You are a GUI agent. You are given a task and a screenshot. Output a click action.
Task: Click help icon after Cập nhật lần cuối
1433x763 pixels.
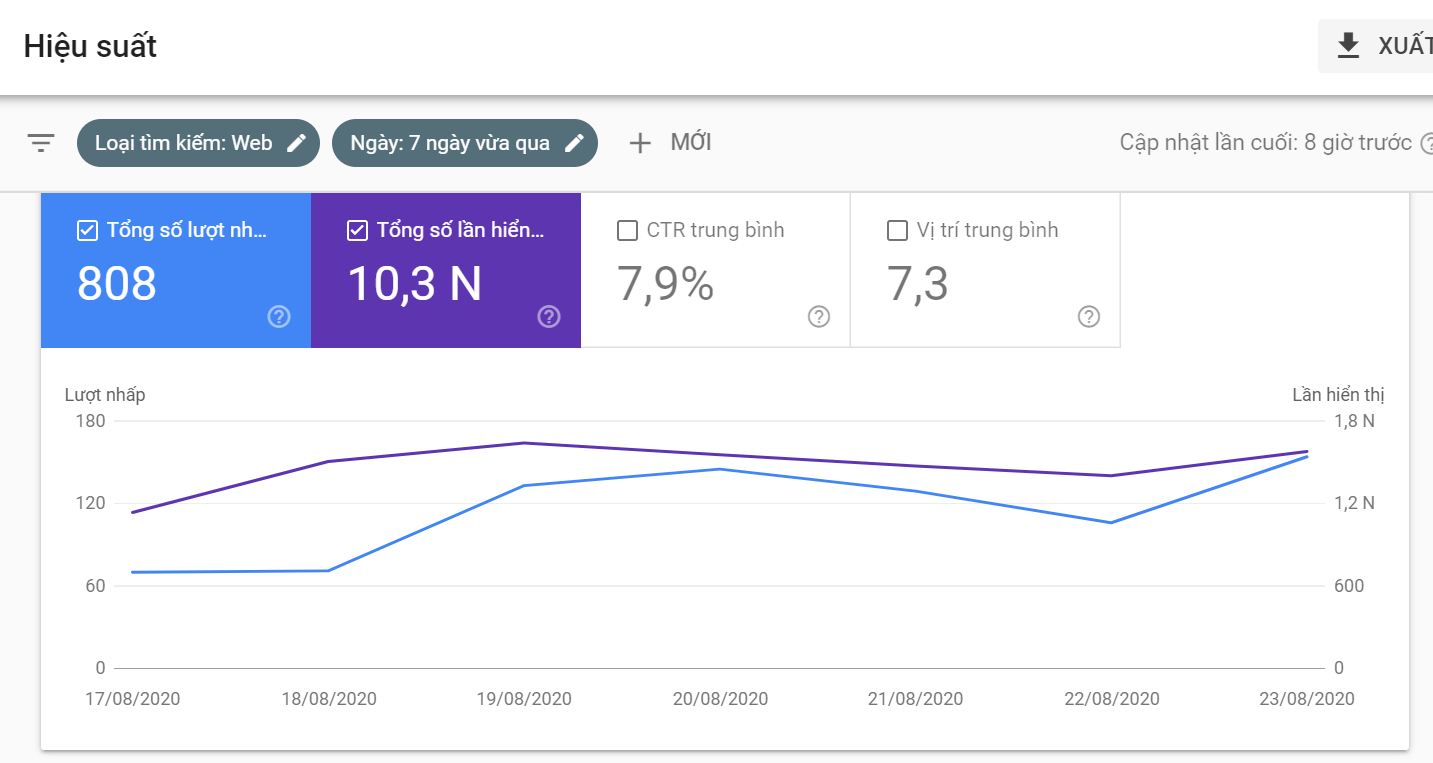1426,143
